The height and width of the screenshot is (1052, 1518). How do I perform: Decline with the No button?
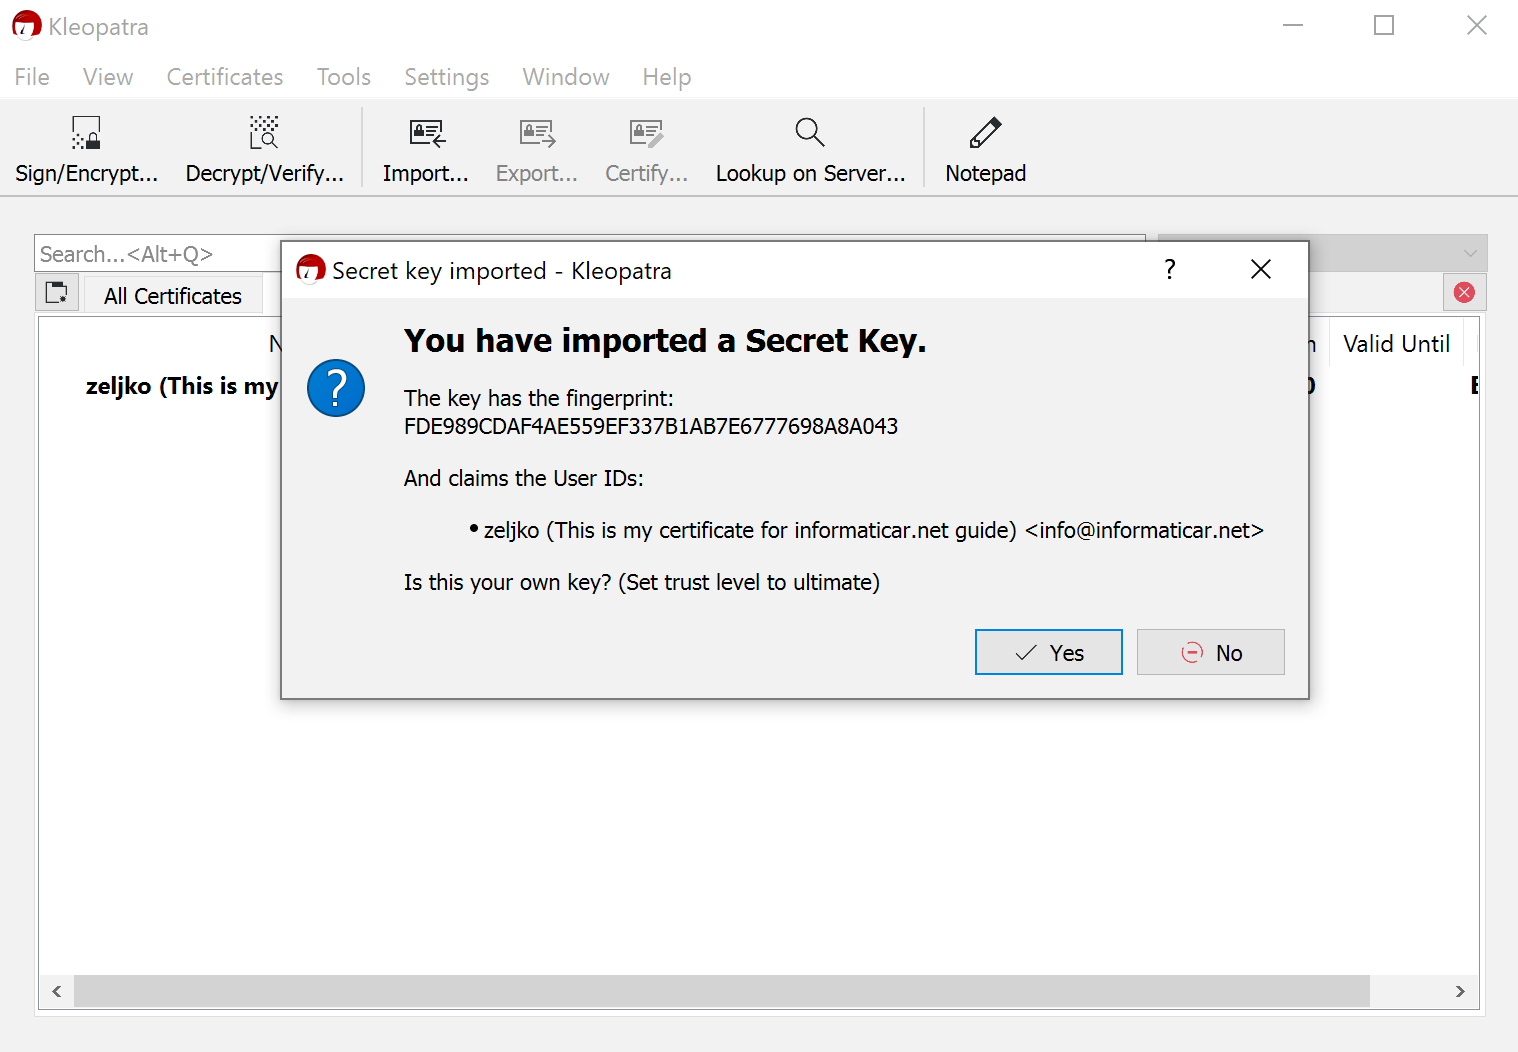pyautogui.click(x=1211, y=652)
